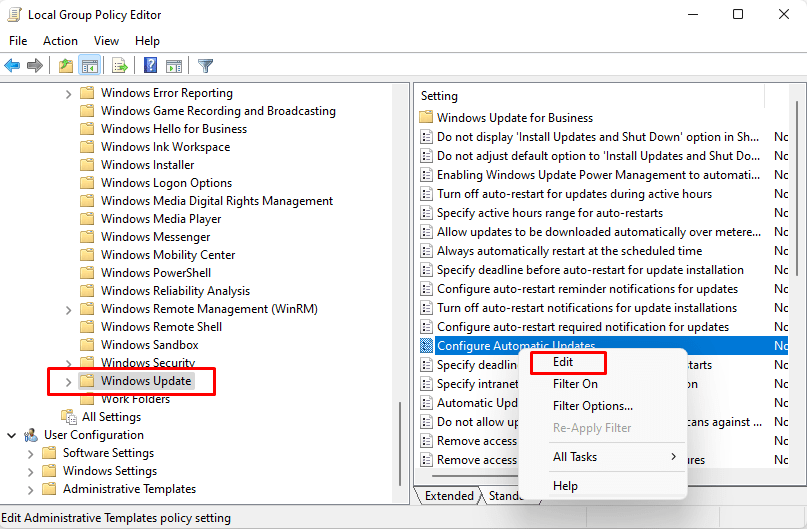Click the User Configuration icon
Screen dimensions: 807x529
(31, 435)
